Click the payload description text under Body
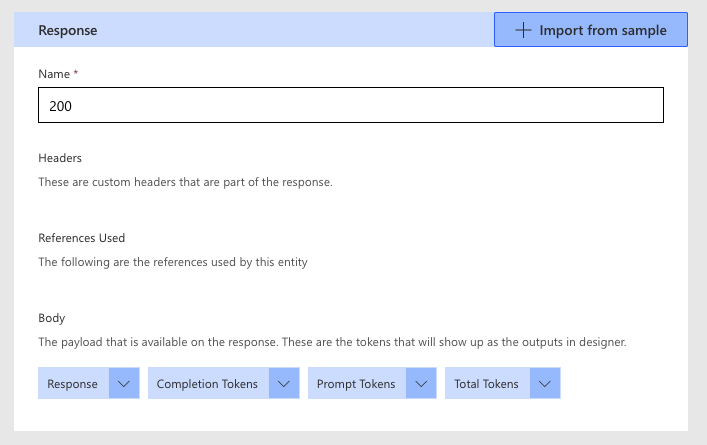 point(332,342)
